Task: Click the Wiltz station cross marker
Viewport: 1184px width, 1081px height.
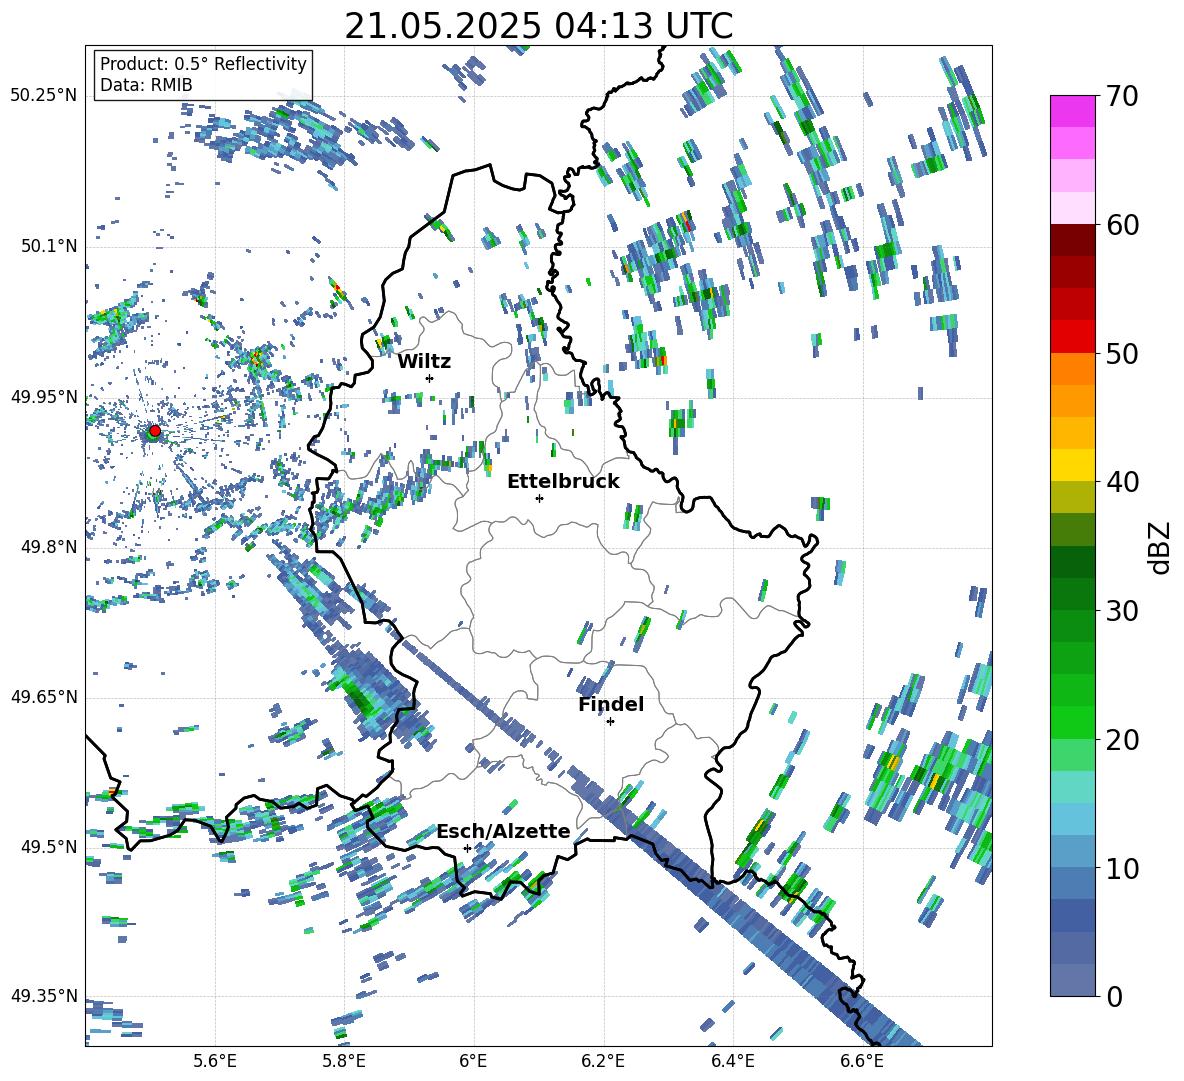Action: click(x=430, y=378)
